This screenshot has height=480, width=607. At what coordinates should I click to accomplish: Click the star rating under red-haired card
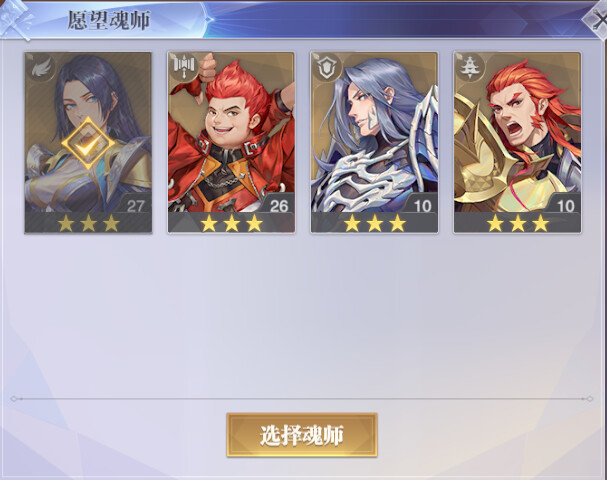pos(231,223)
